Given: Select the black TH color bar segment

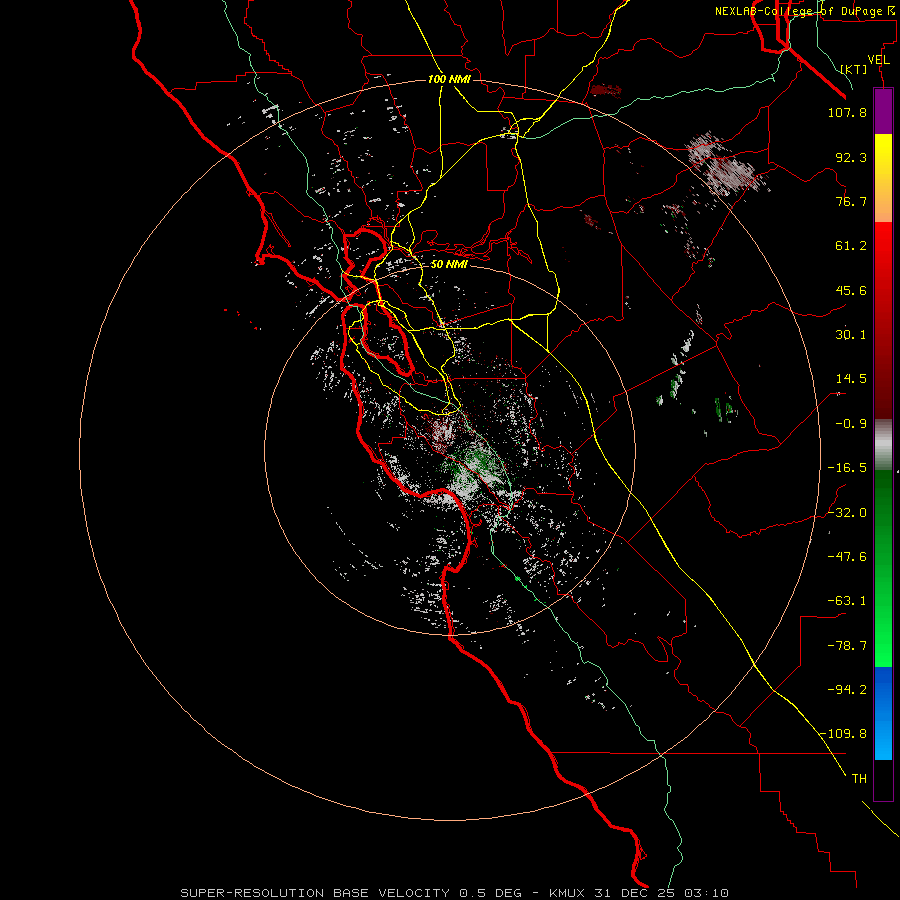Looking at the screenshot, I should coord(883,779).
